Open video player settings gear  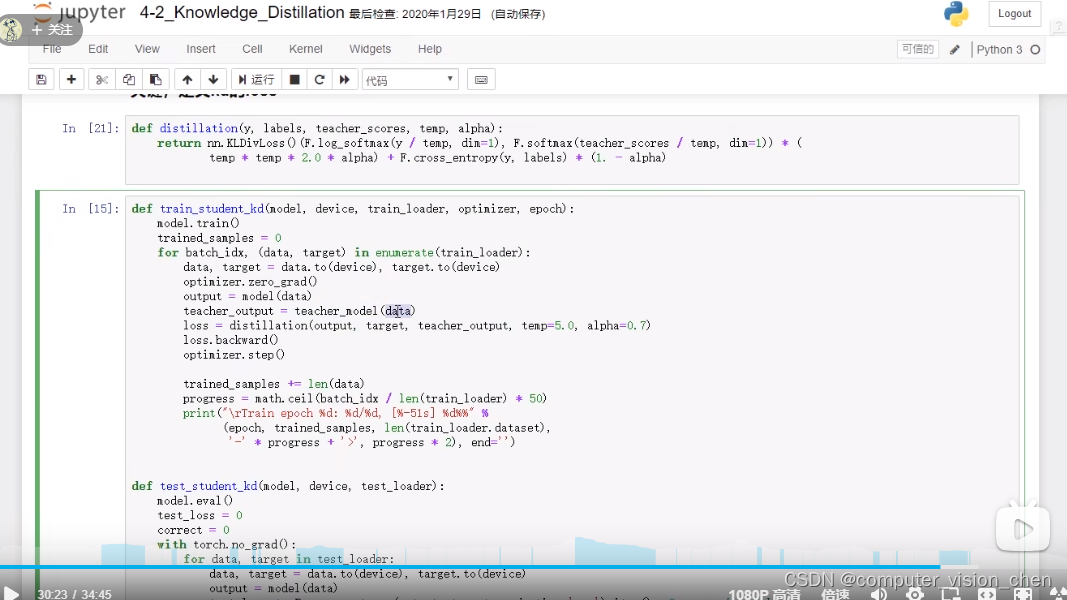click(x=915, y=594)
